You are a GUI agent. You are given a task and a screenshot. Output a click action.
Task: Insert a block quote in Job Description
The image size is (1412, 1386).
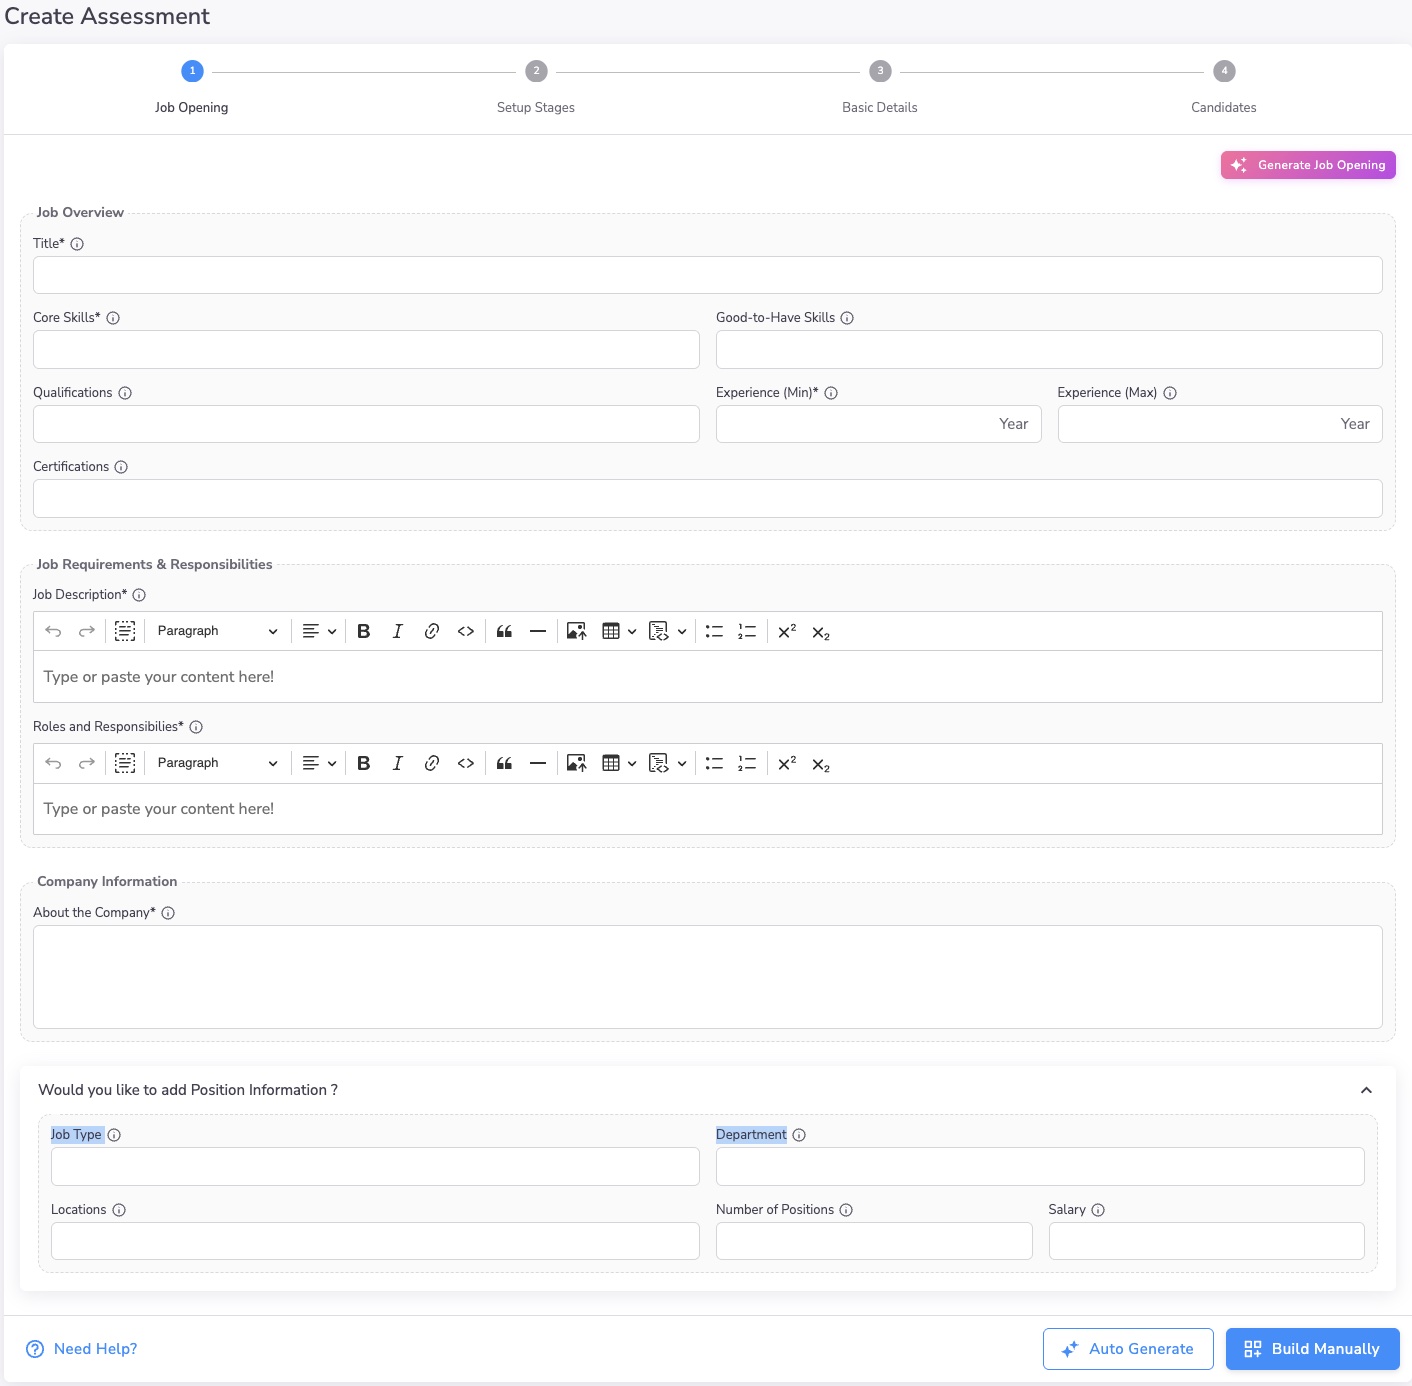(x=504, y=631)
